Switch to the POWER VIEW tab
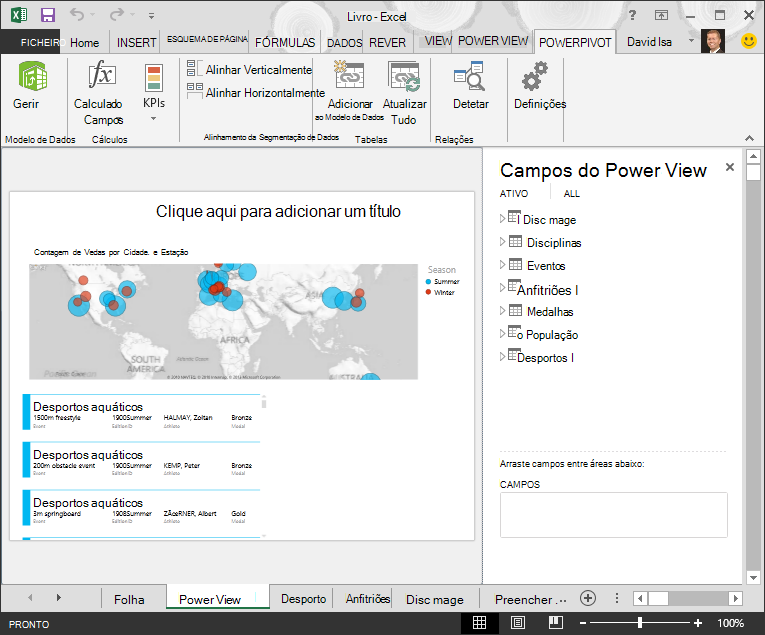Viewport: 765px width, 635px height. coord(493,41)
